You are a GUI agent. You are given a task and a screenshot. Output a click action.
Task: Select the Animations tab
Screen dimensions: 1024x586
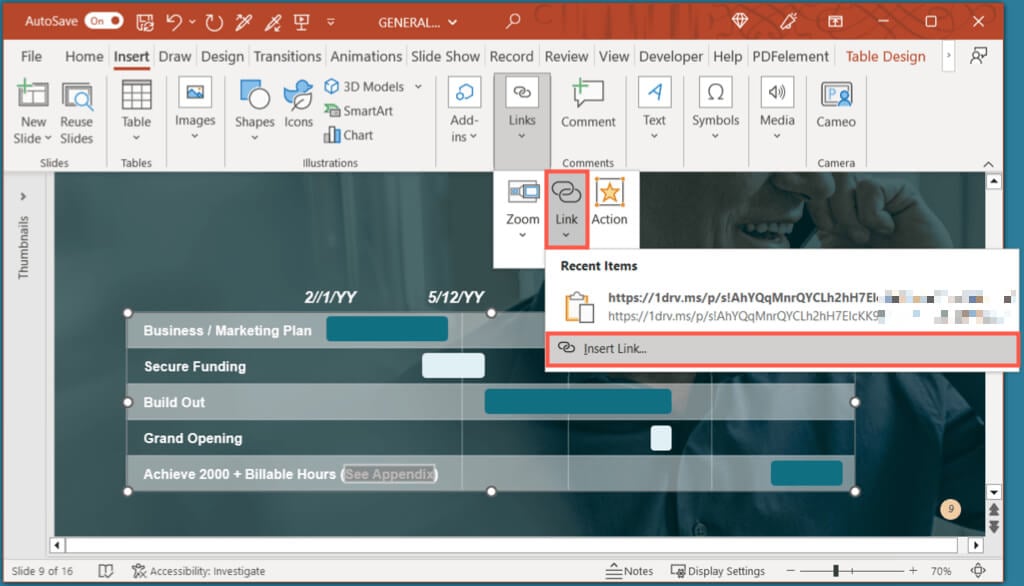tap(366, 56)
